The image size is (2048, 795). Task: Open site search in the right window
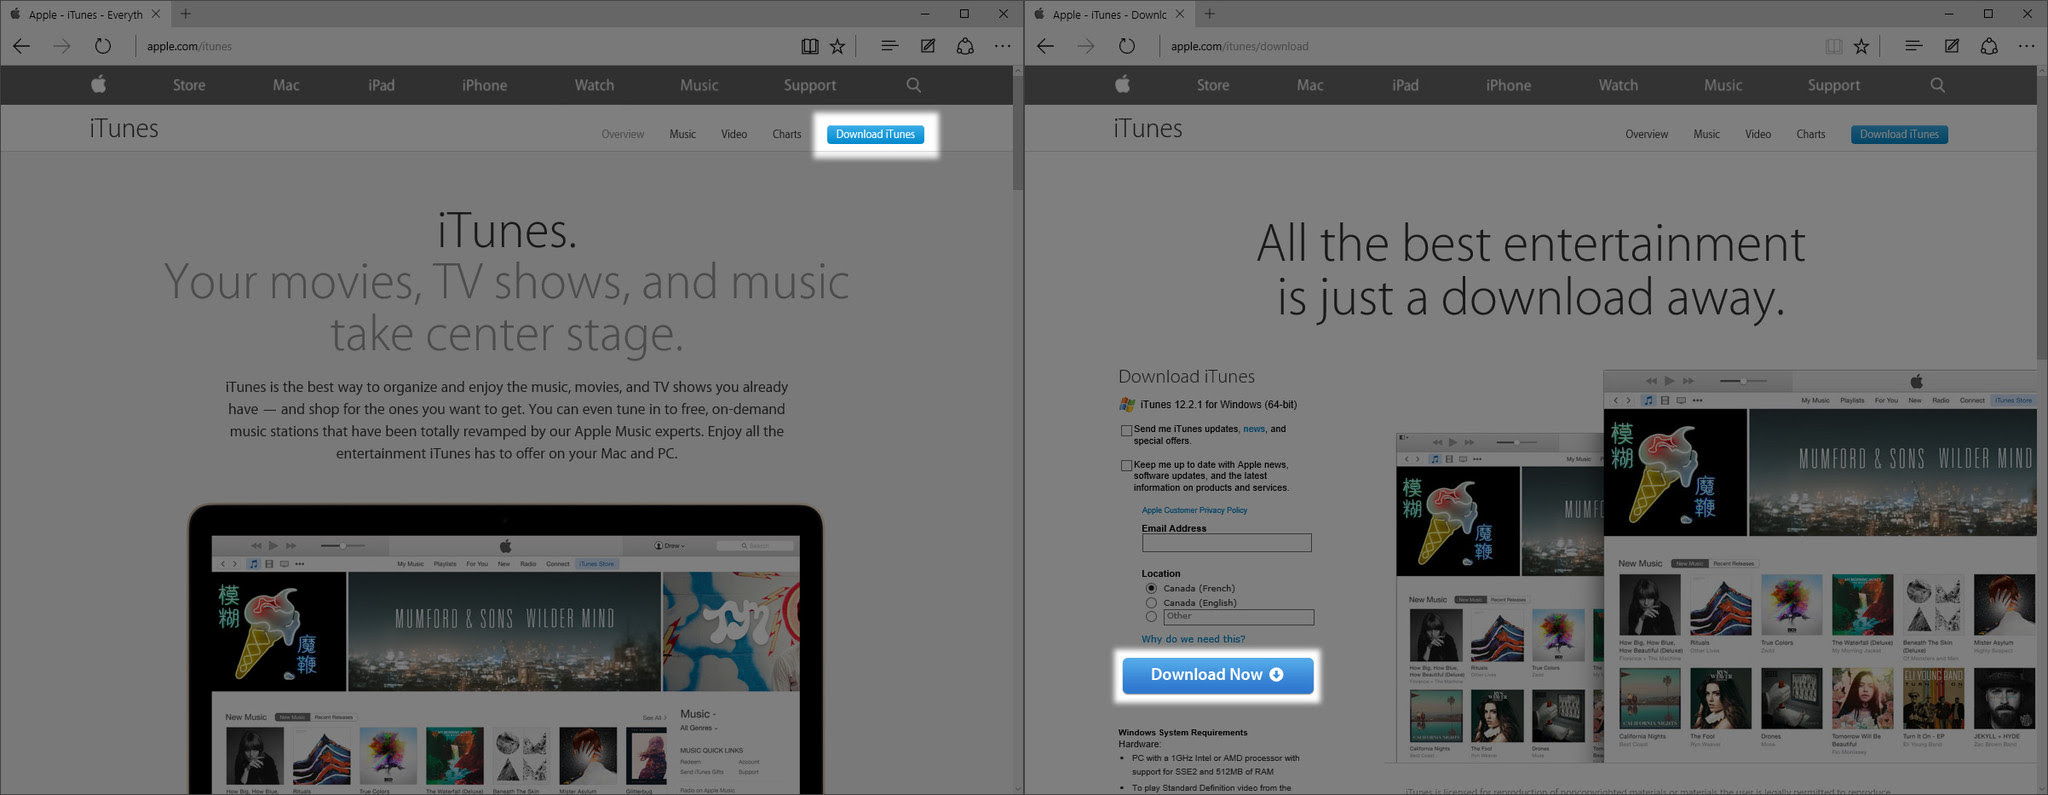[x=1938, y=85]
